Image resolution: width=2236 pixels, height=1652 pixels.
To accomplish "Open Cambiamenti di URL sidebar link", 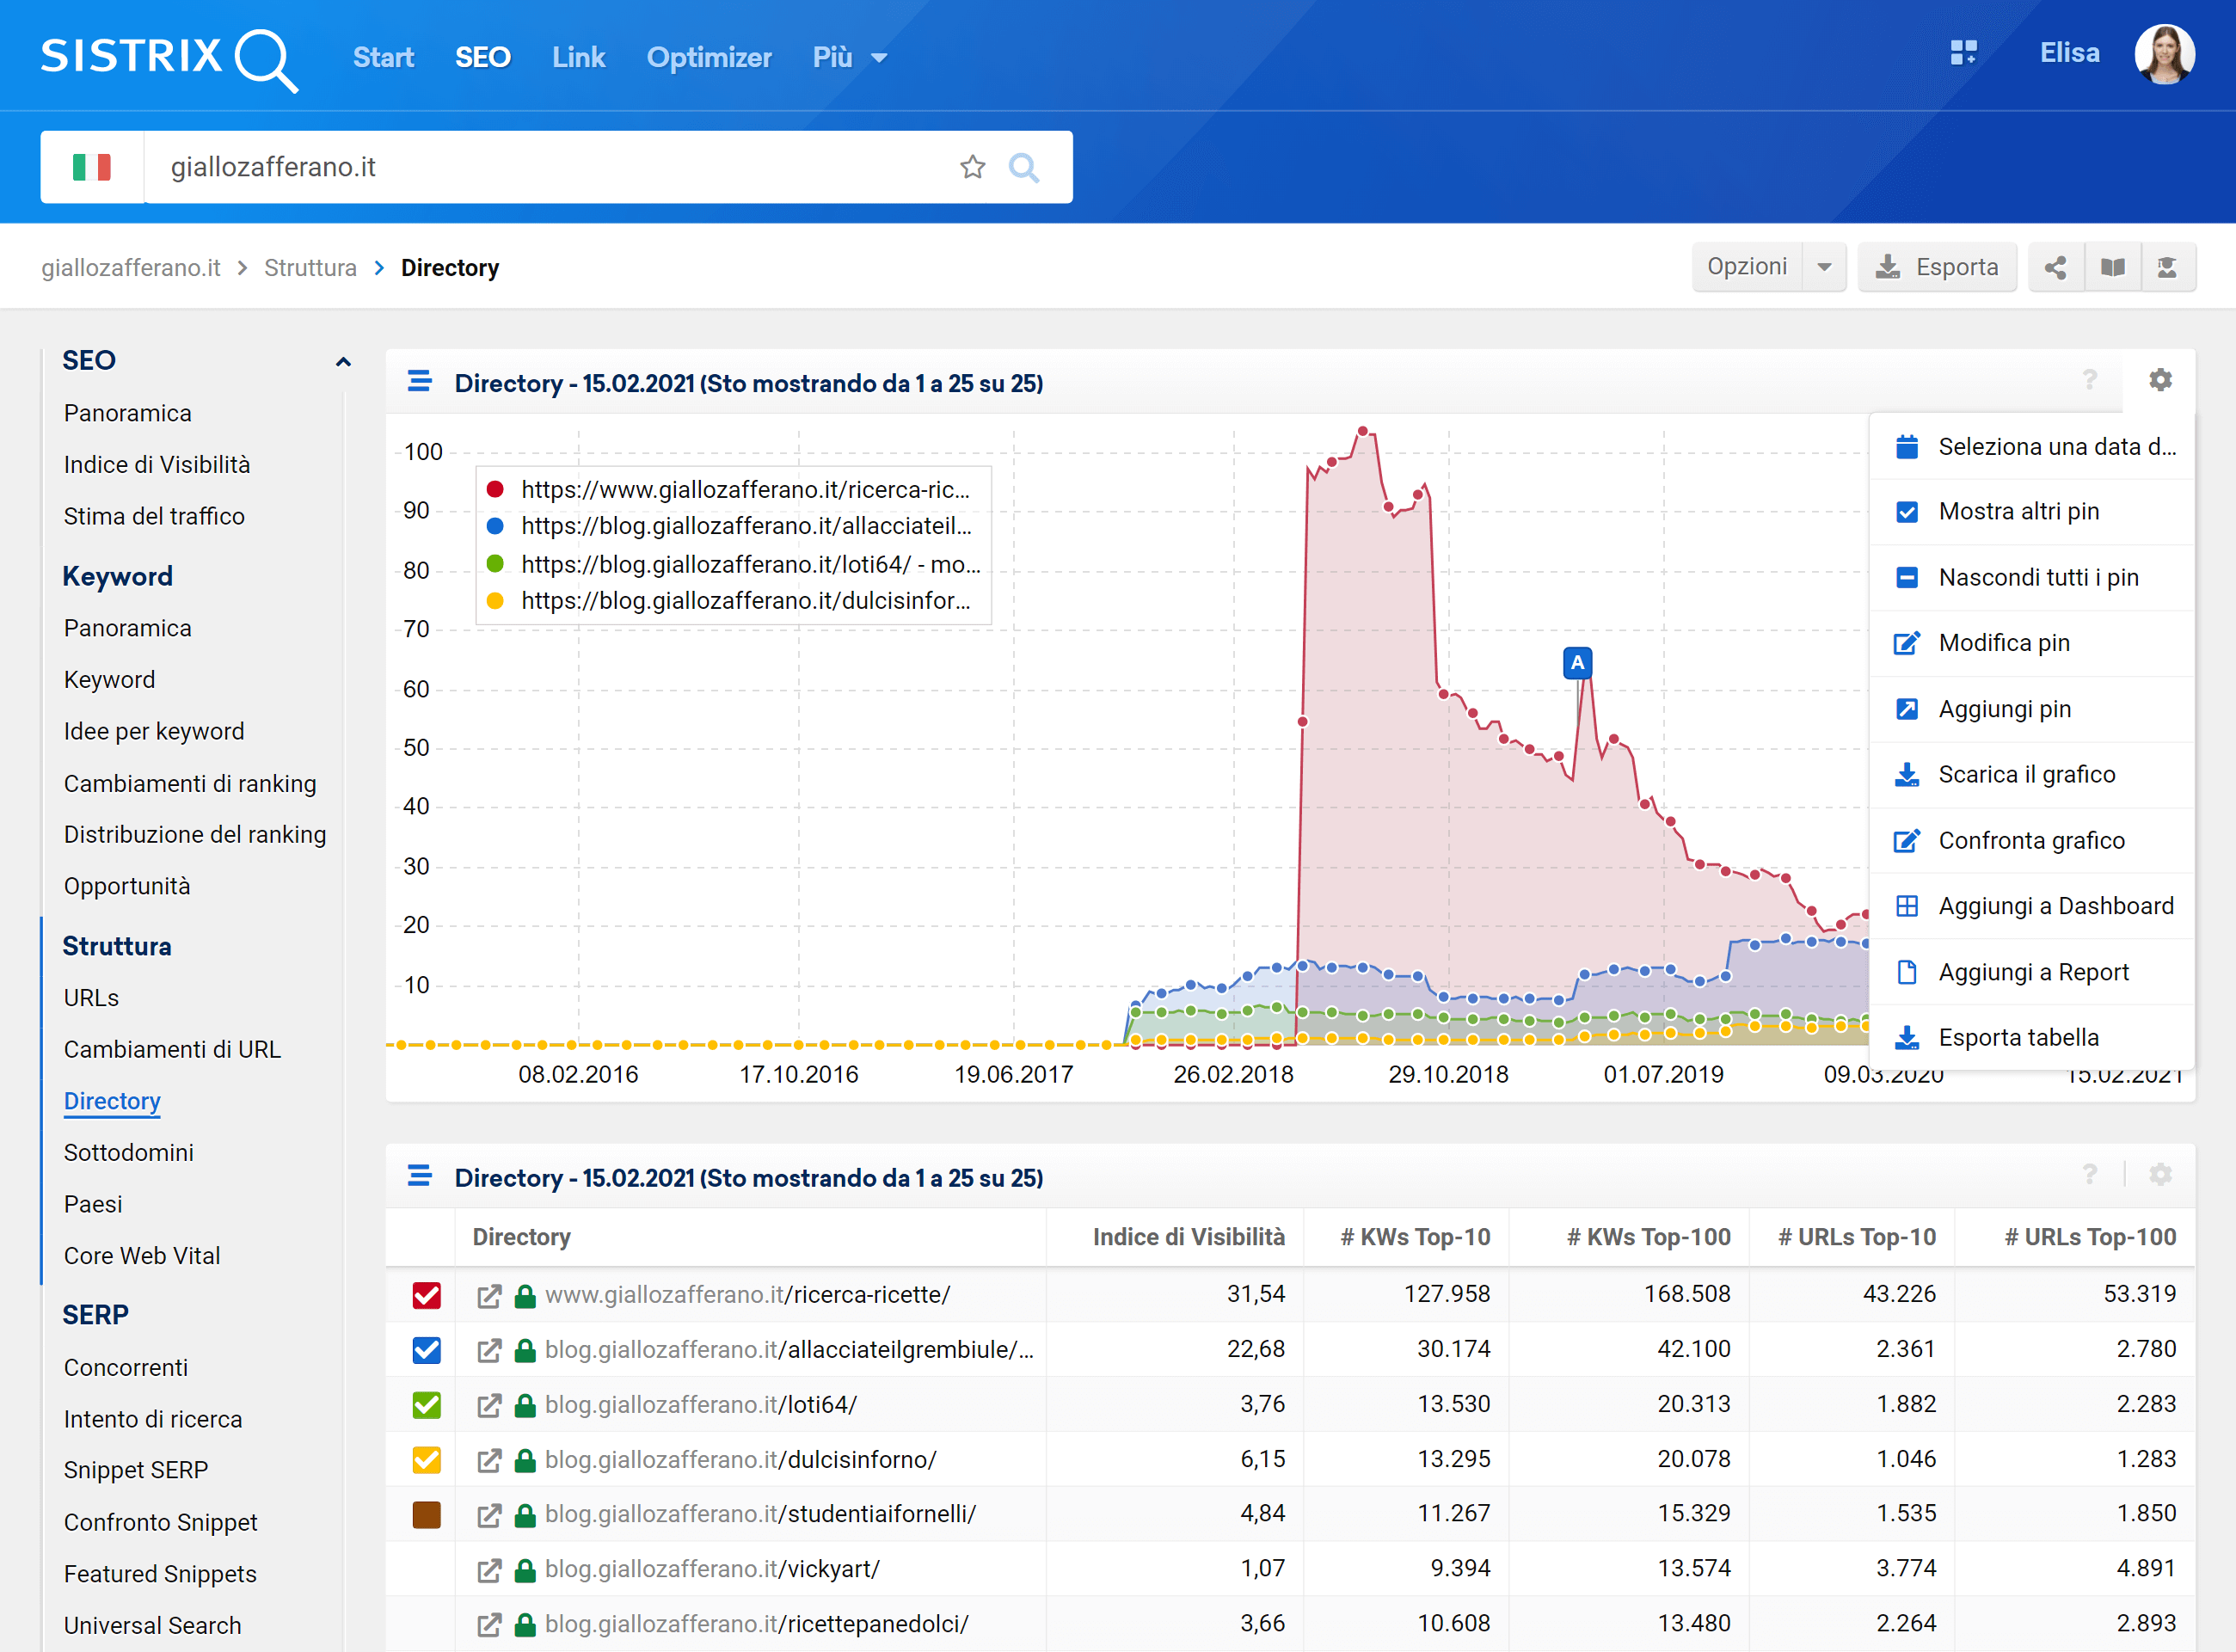I will click(x=172, y=1050).
